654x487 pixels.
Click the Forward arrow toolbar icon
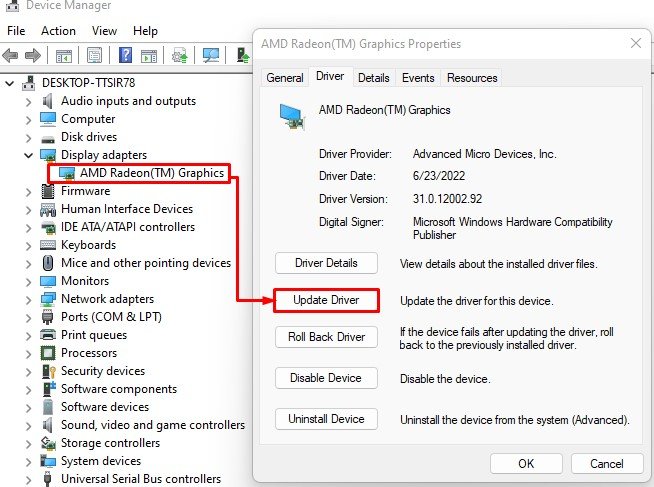tap(33, 55)
